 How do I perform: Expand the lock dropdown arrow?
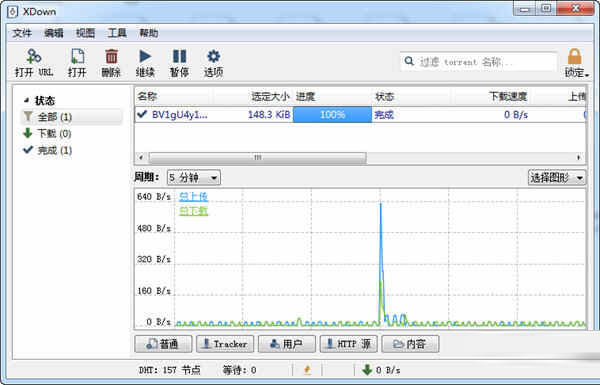tap(587, 75)
